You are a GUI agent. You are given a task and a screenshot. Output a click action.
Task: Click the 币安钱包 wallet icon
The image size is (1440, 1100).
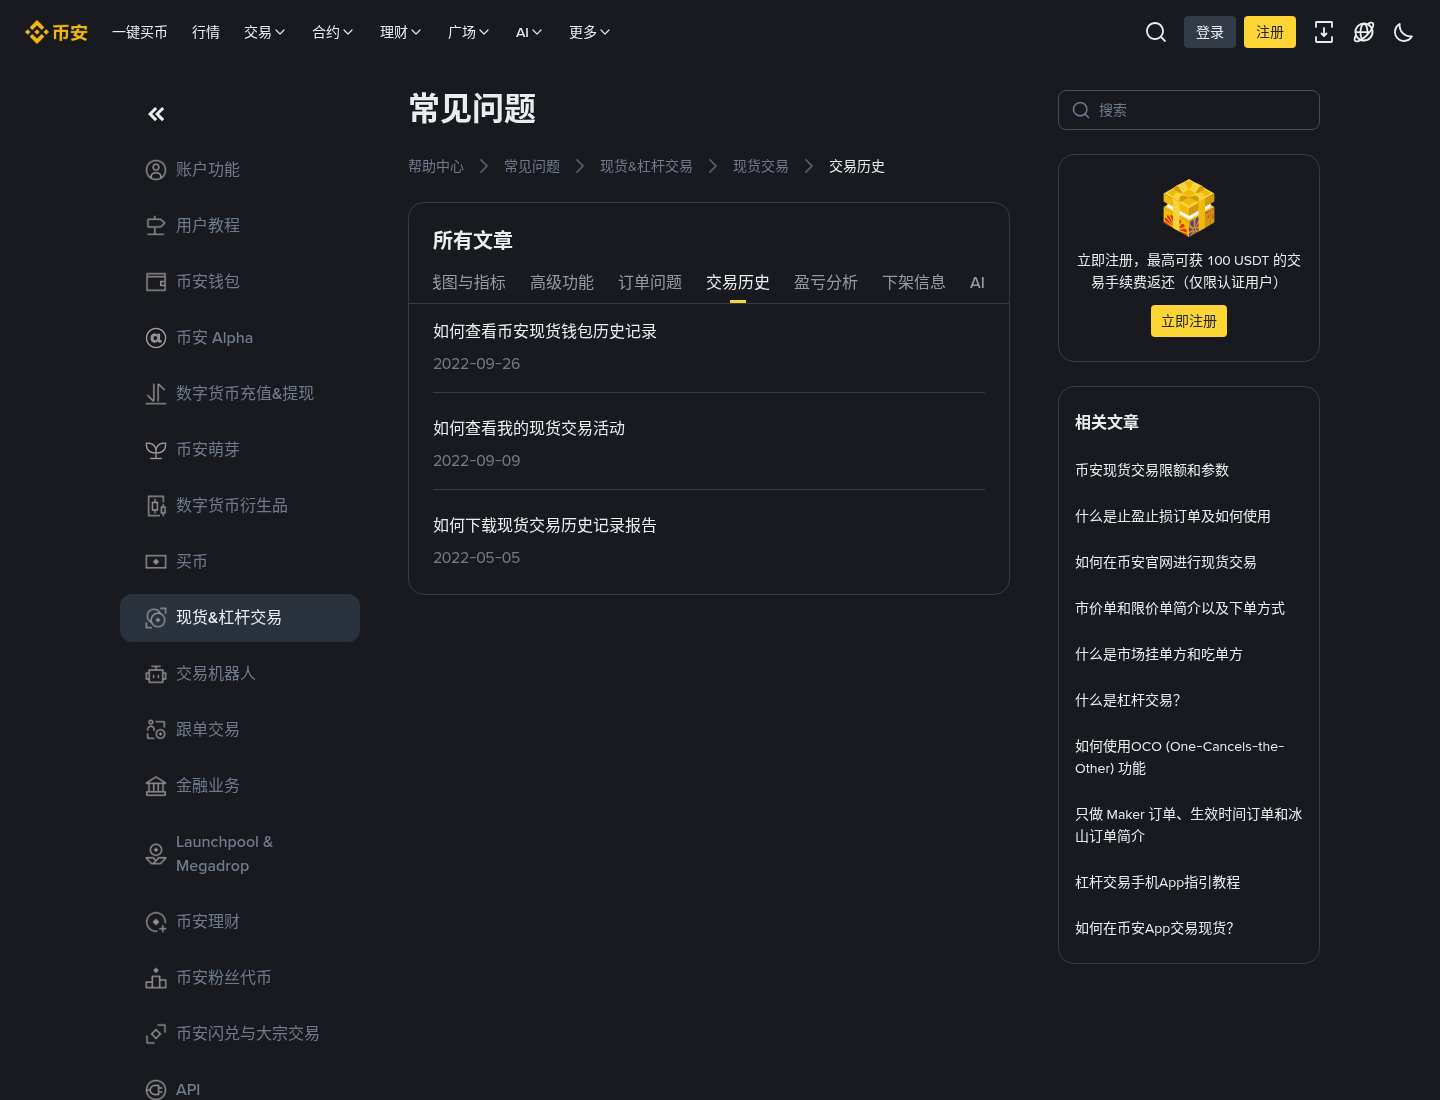tap(156, 282)
